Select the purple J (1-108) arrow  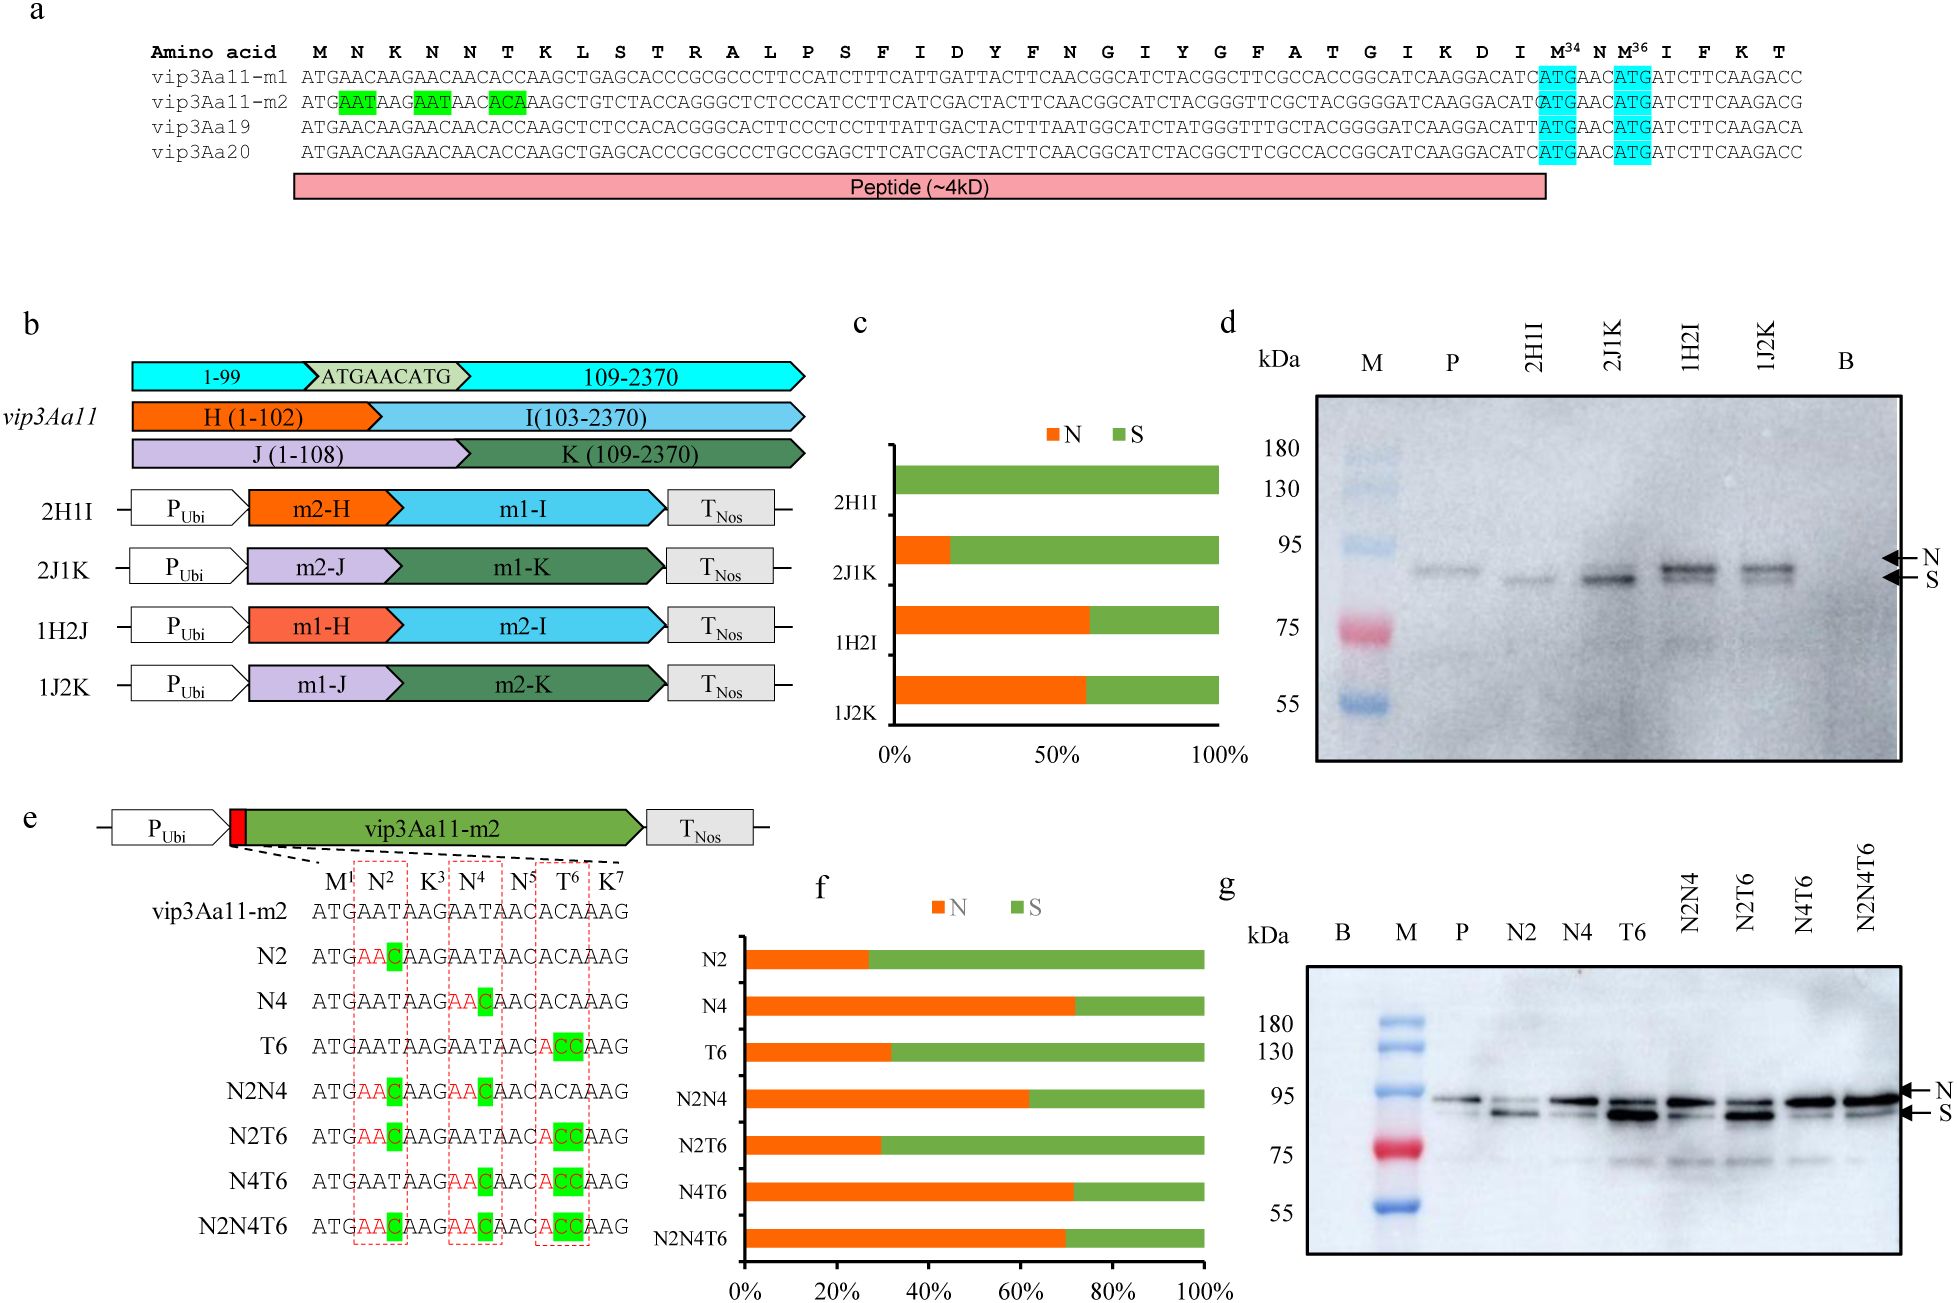(x=298, y=454)
